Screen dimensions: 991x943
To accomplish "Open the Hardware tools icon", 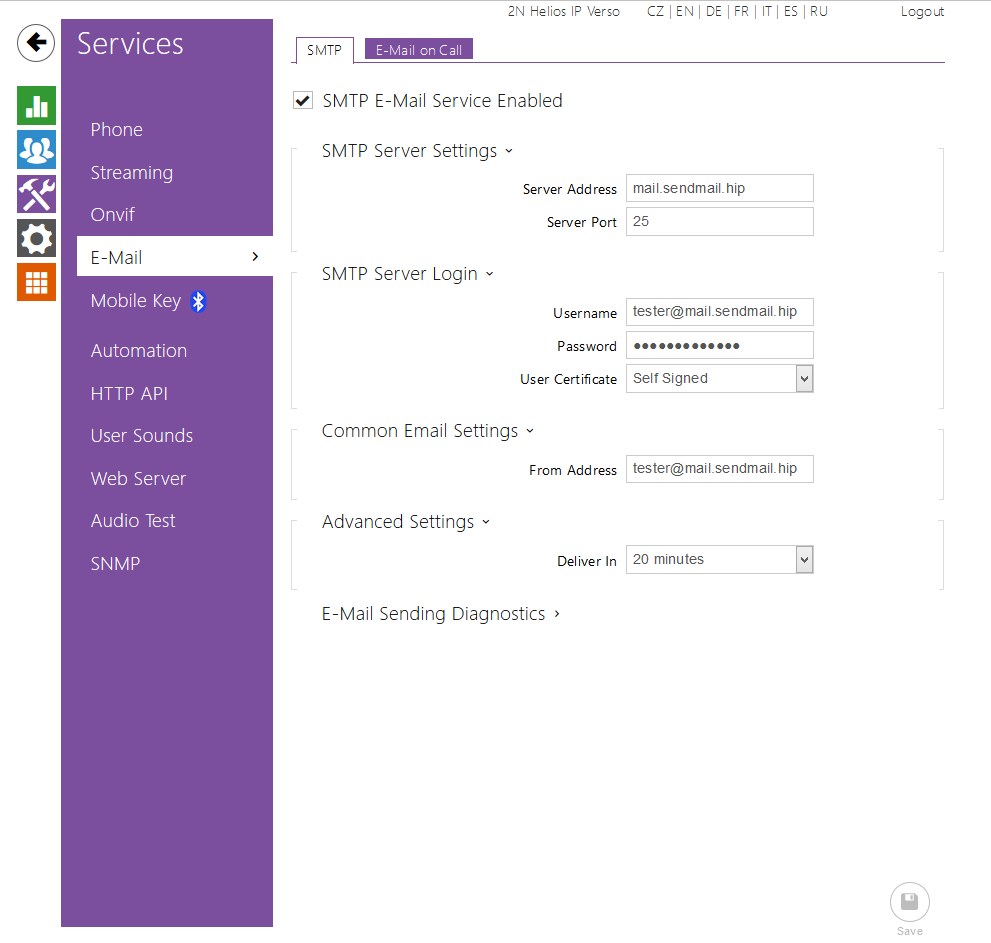I will click(36, 194).
